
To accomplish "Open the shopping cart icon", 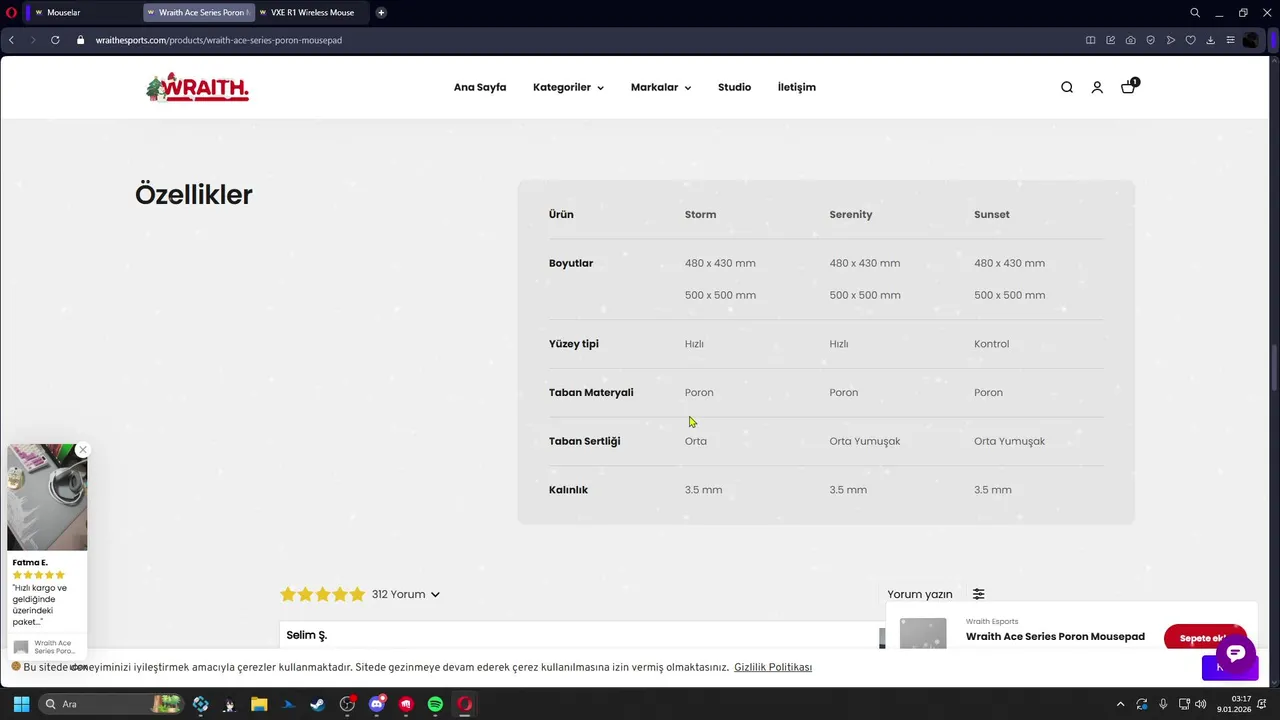I will coord(1129,86).
